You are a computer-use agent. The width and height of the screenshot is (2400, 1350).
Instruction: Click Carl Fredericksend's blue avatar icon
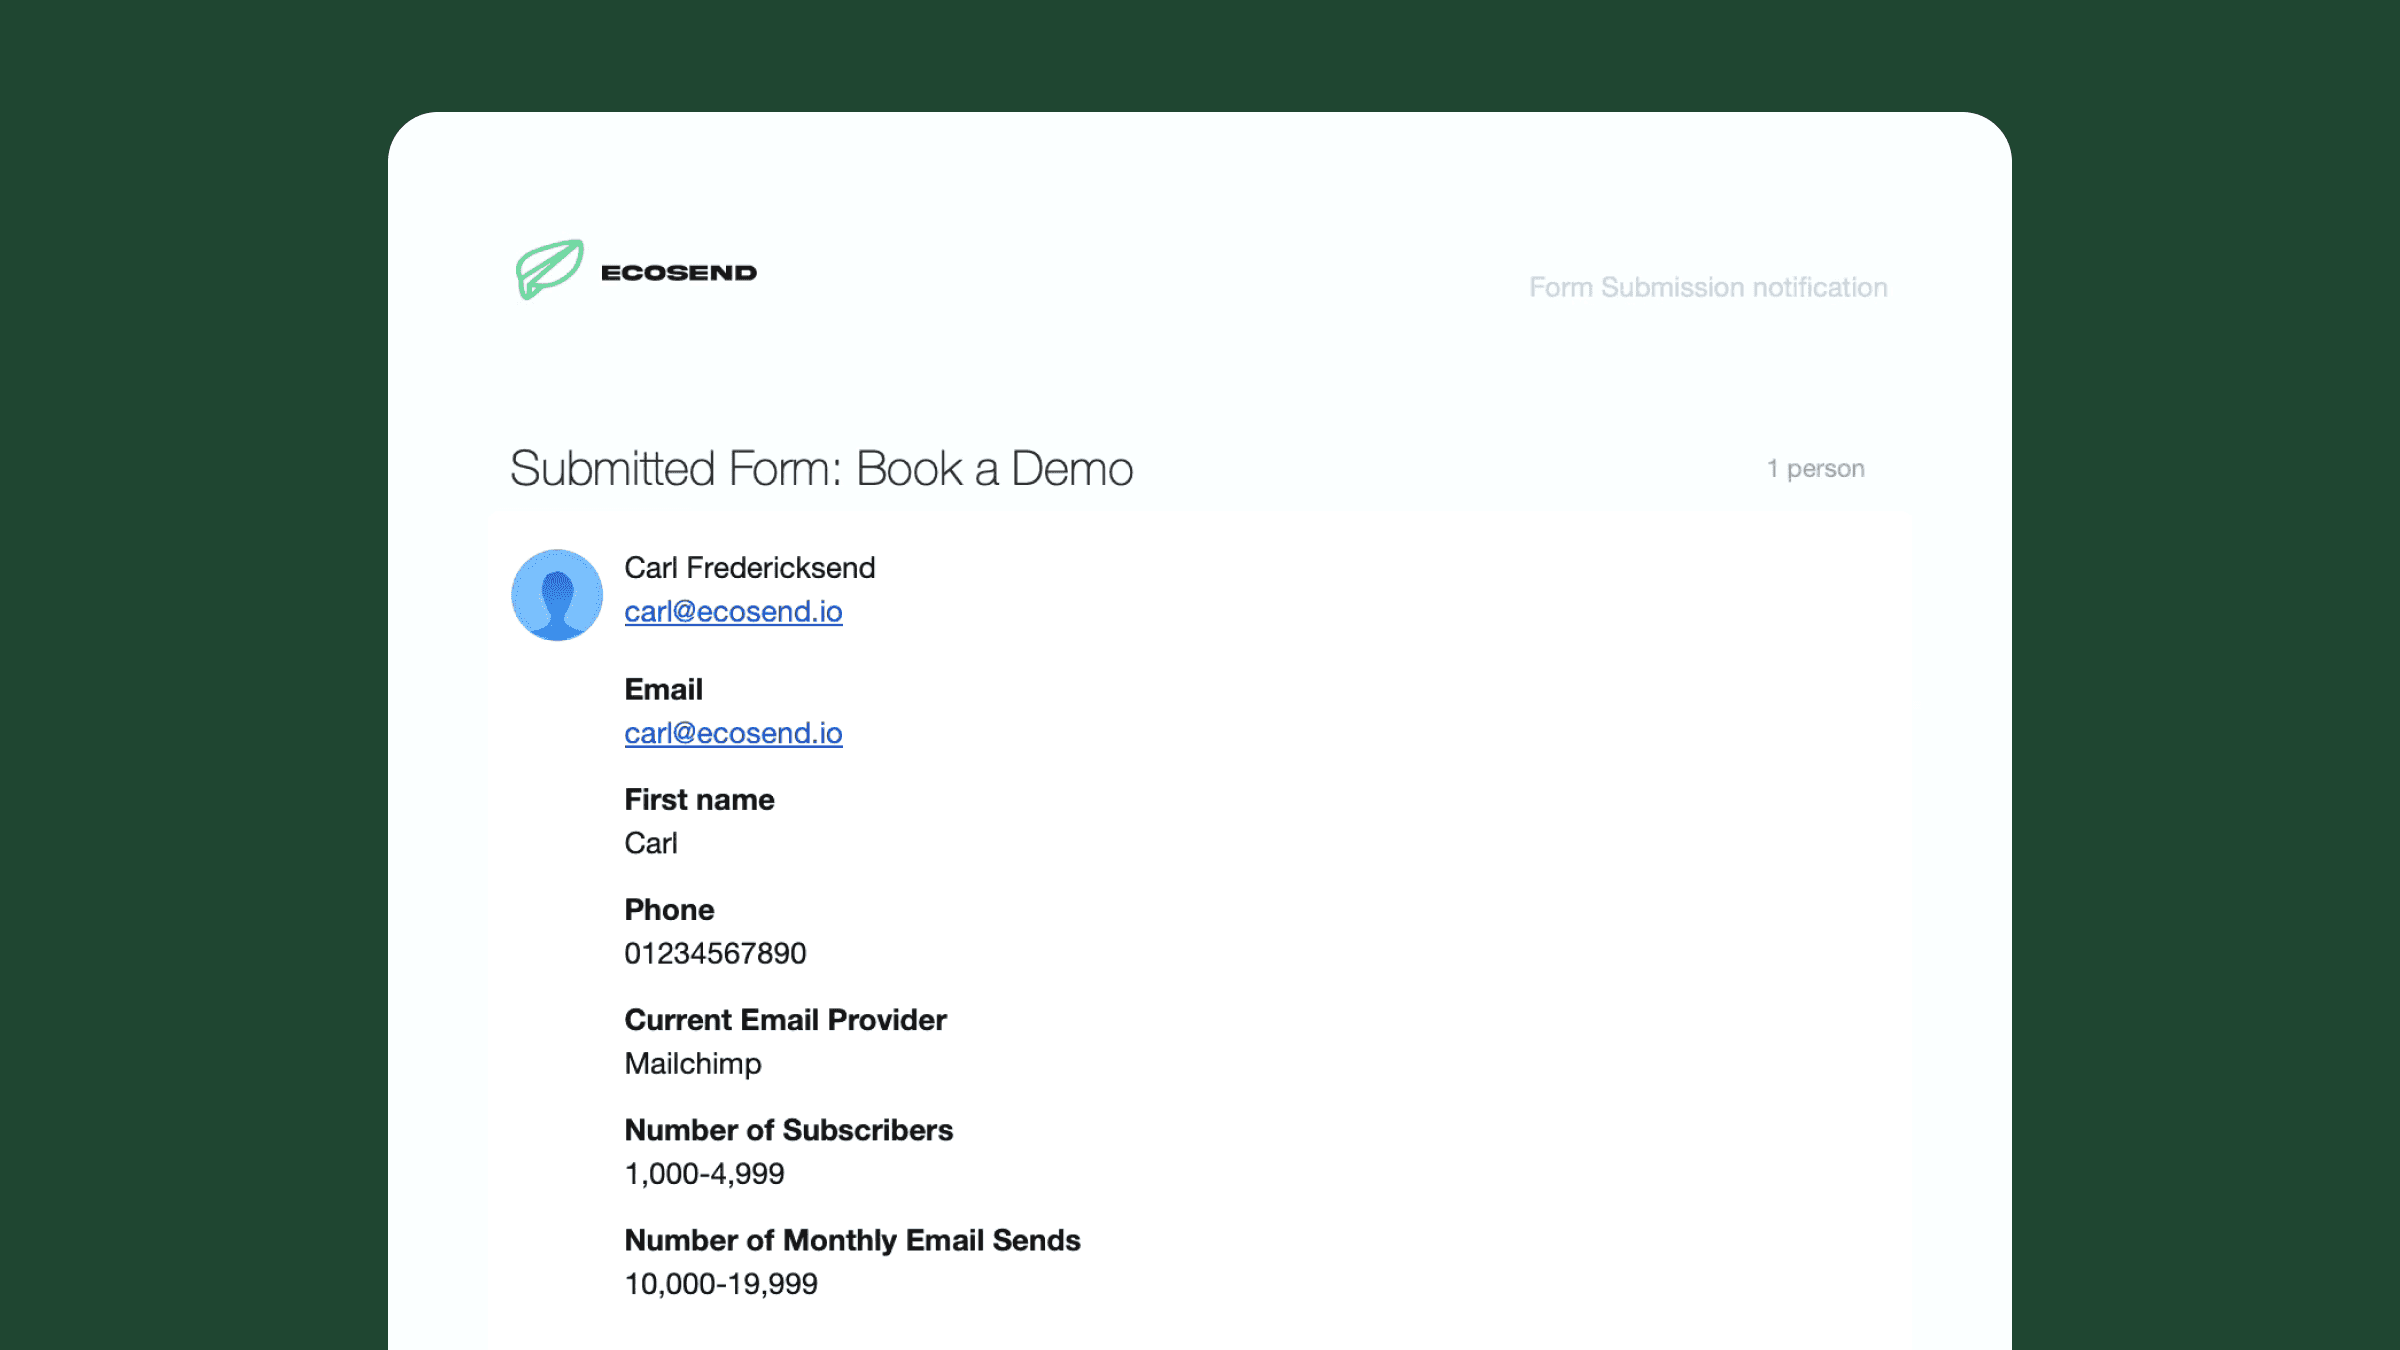(557, 595)
